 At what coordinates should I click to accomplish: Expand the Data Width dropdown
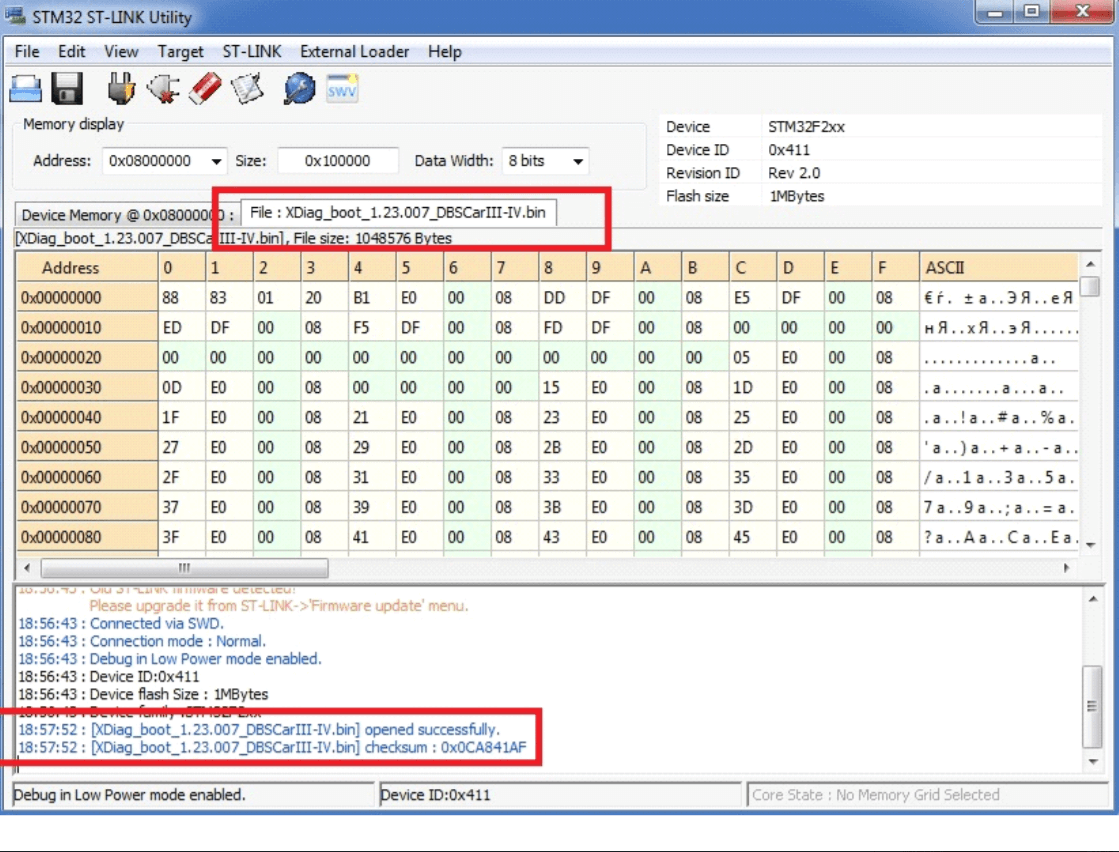tap(577, 161)
